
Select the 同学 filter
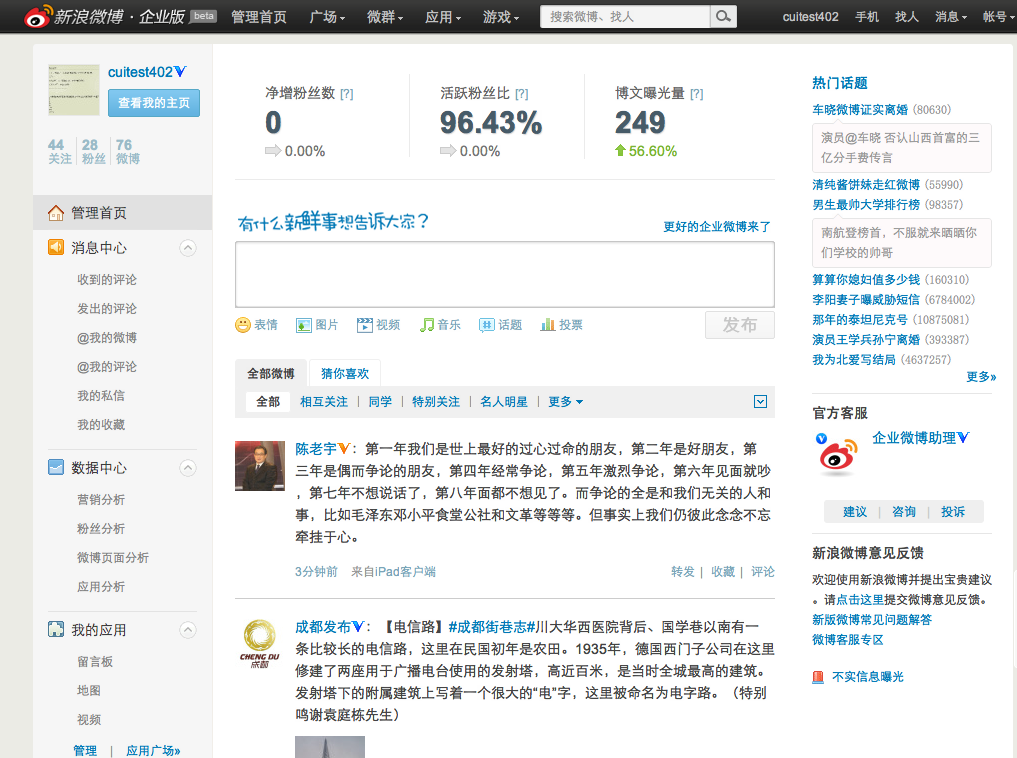point(380,402)
